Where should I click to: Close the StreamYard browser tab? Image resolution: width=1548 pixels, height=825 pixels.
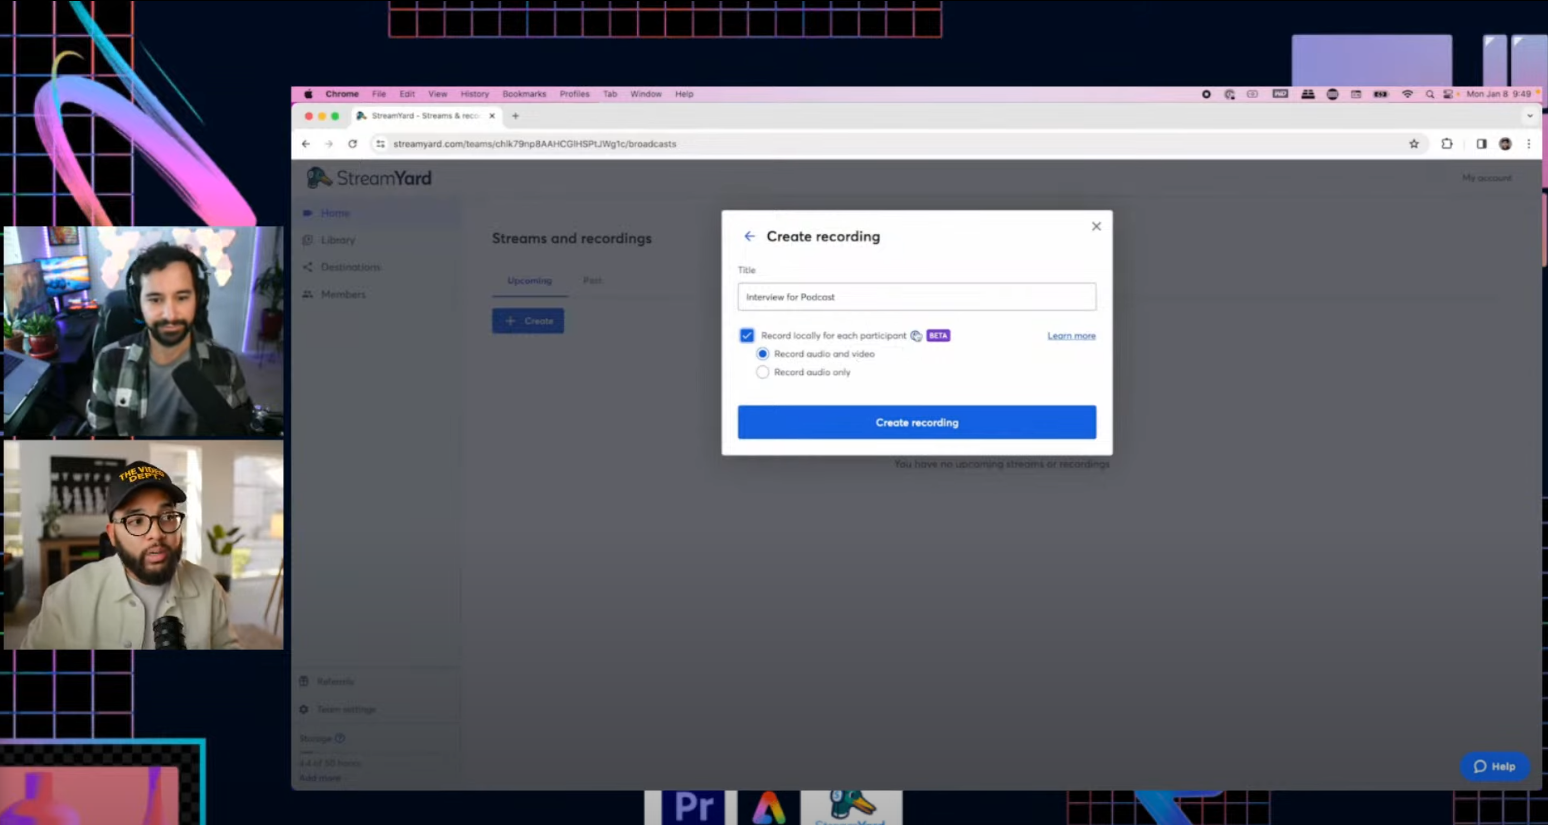pos(492,116)
